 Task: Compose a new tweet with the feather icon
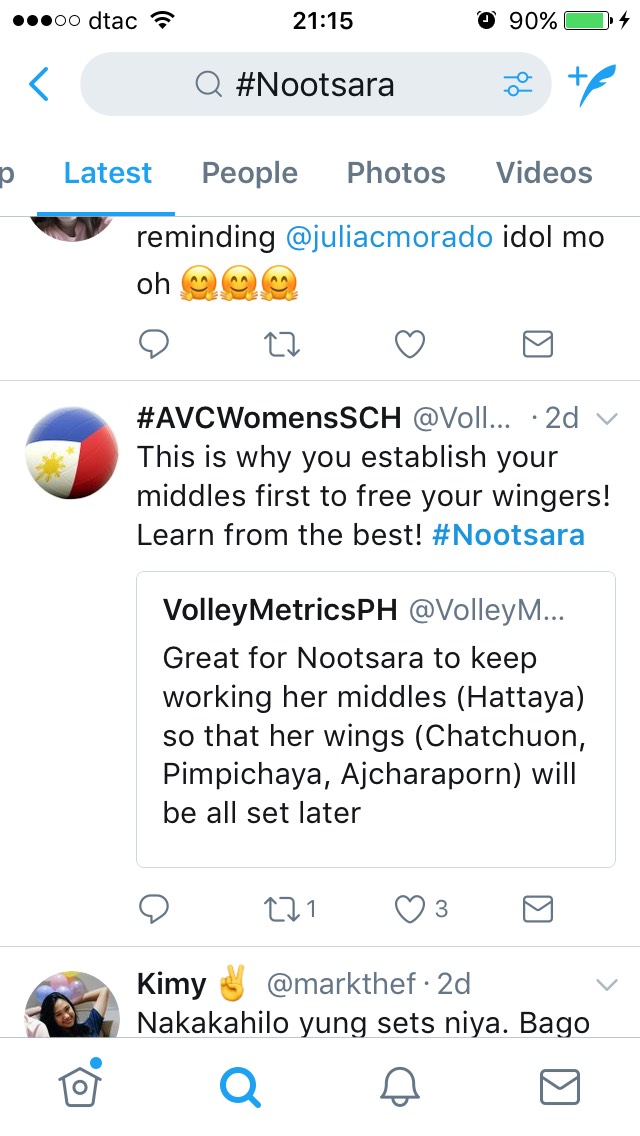click(x=591, y=84)
